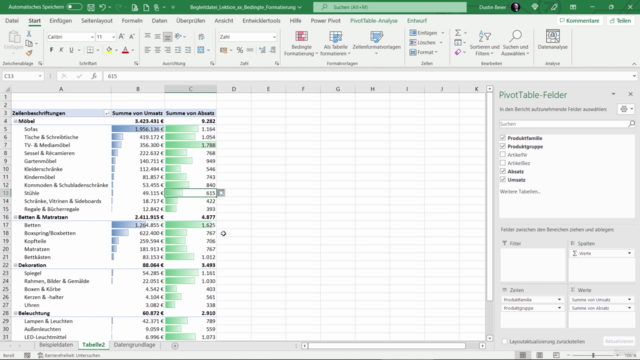The width and height of the screenshot is (640, 360).
Task: Click on the zoom slider handle
Action: (x=593, y=355)
